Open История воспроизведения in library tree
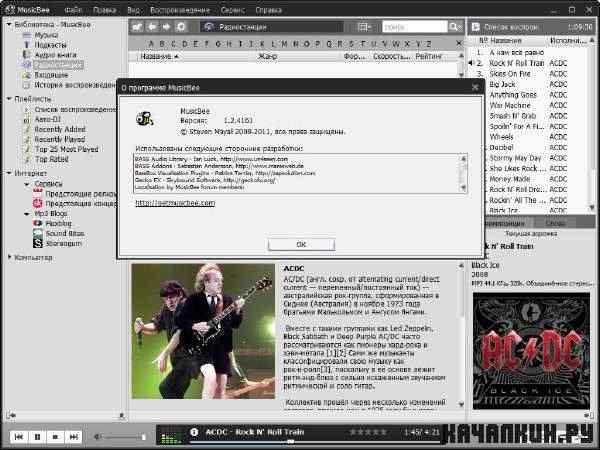Viewport: 600px width, 450px height. tap(75, 85)
